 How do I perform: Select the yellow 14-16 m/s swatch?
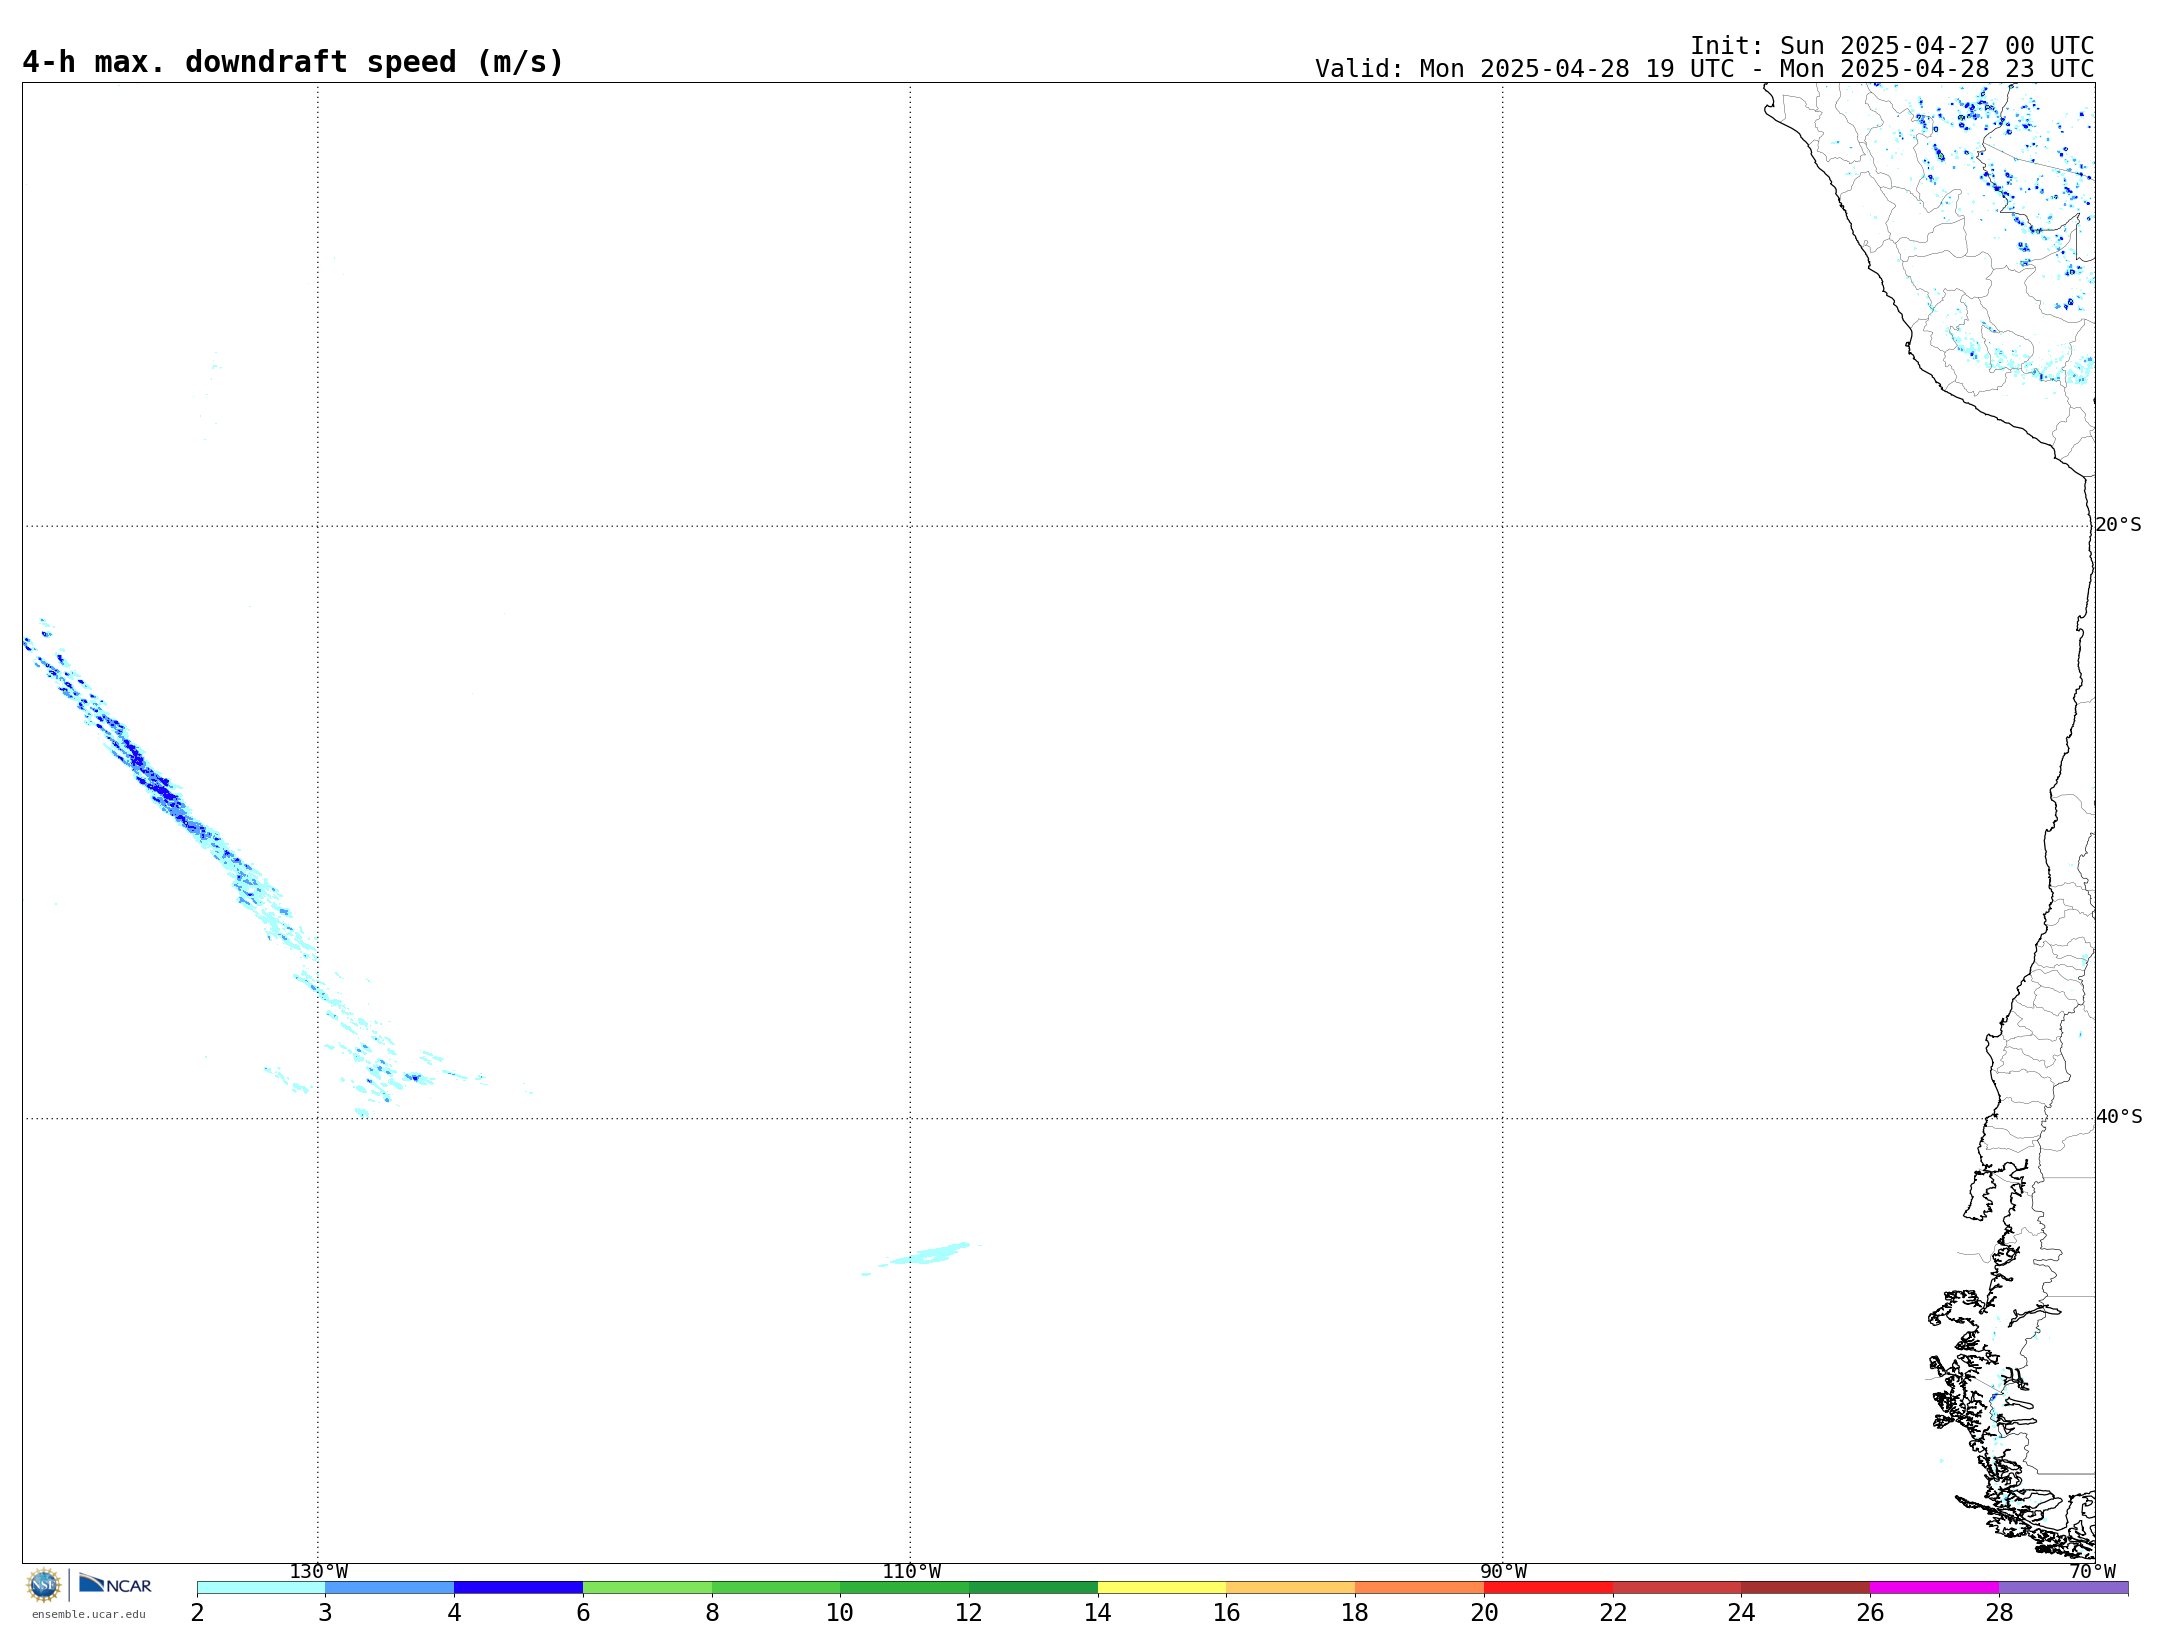tap(1162, 1588)
